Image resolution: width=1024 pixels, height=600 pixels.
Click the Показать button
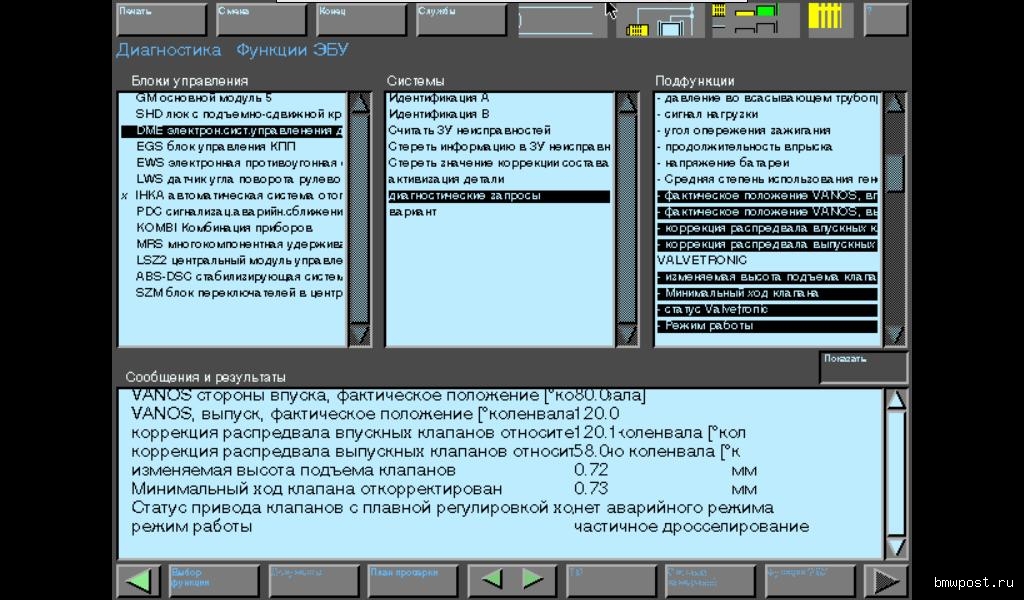pos(863,367)
